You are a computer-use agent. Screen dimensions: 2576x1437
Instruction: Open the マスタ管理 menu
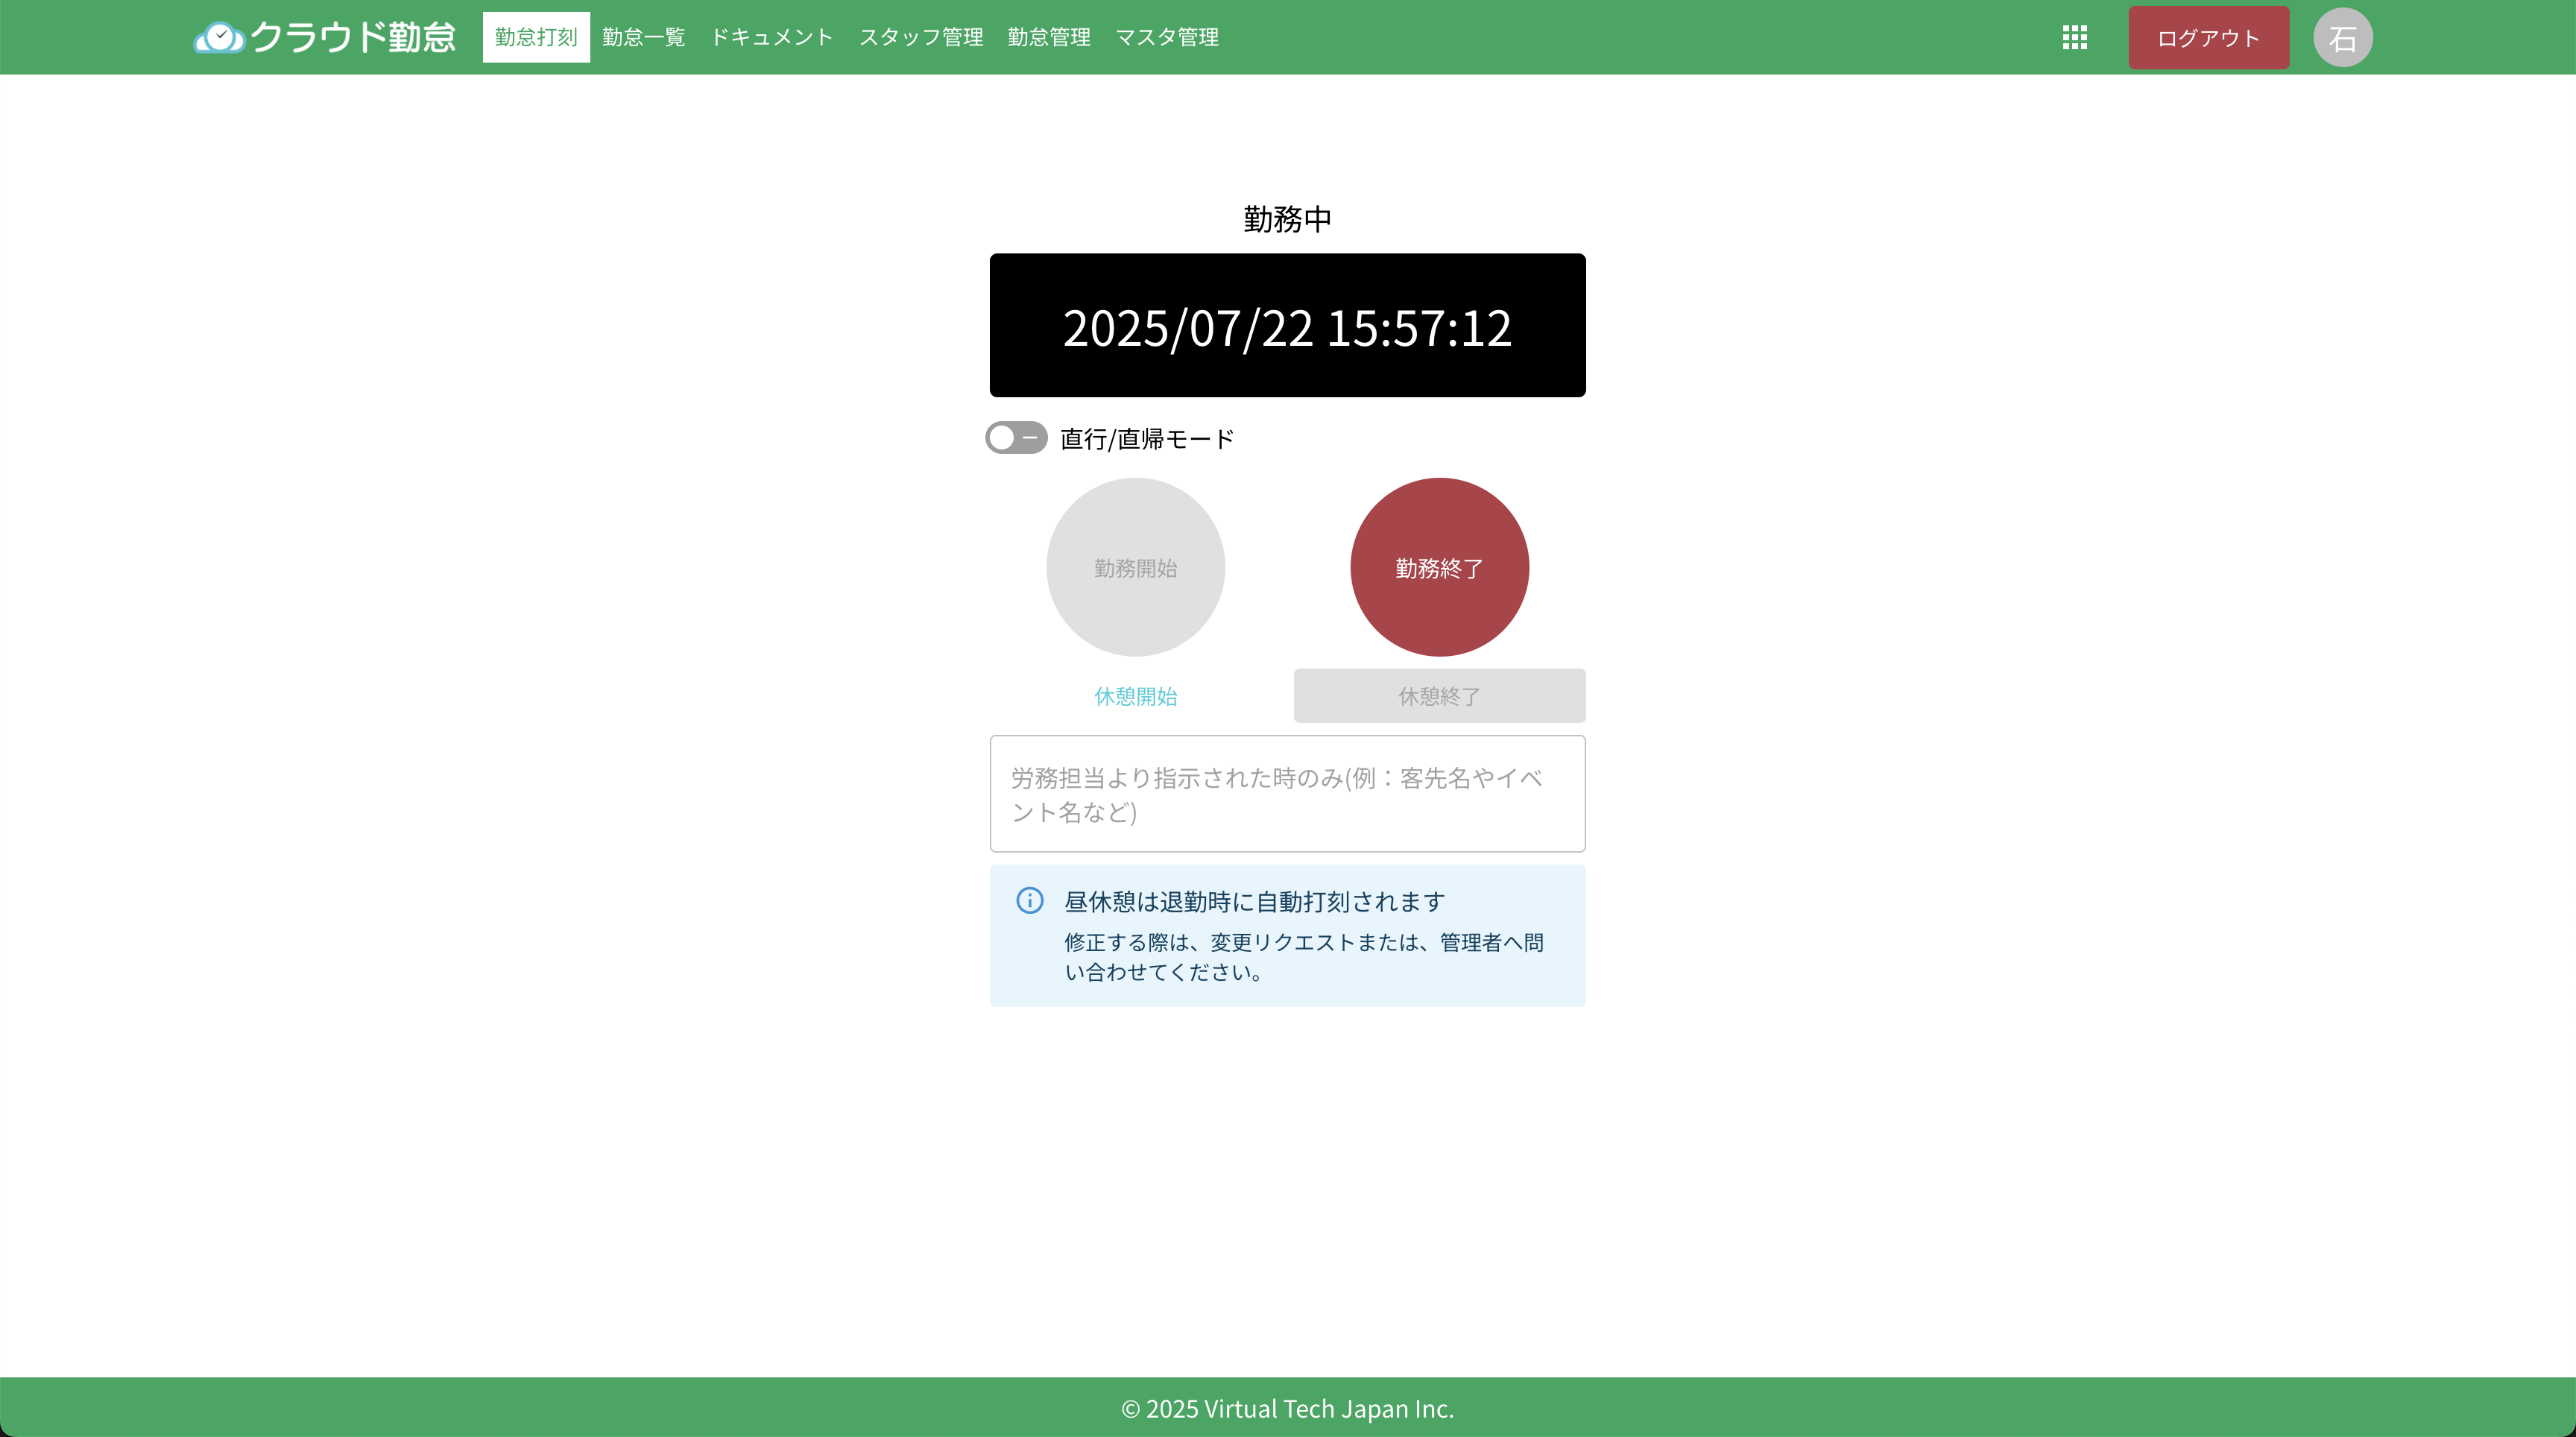1166,38
